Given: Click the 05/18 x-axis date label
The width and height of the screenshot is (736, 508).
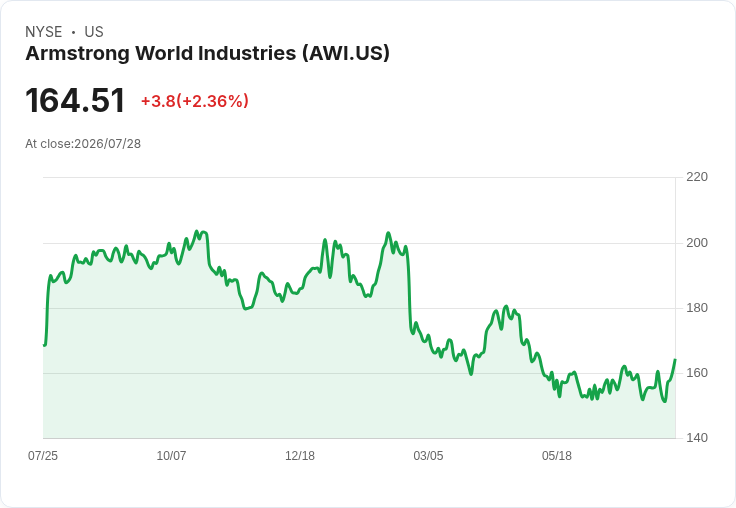Looking at the screenshot, I should coord(557,456).
